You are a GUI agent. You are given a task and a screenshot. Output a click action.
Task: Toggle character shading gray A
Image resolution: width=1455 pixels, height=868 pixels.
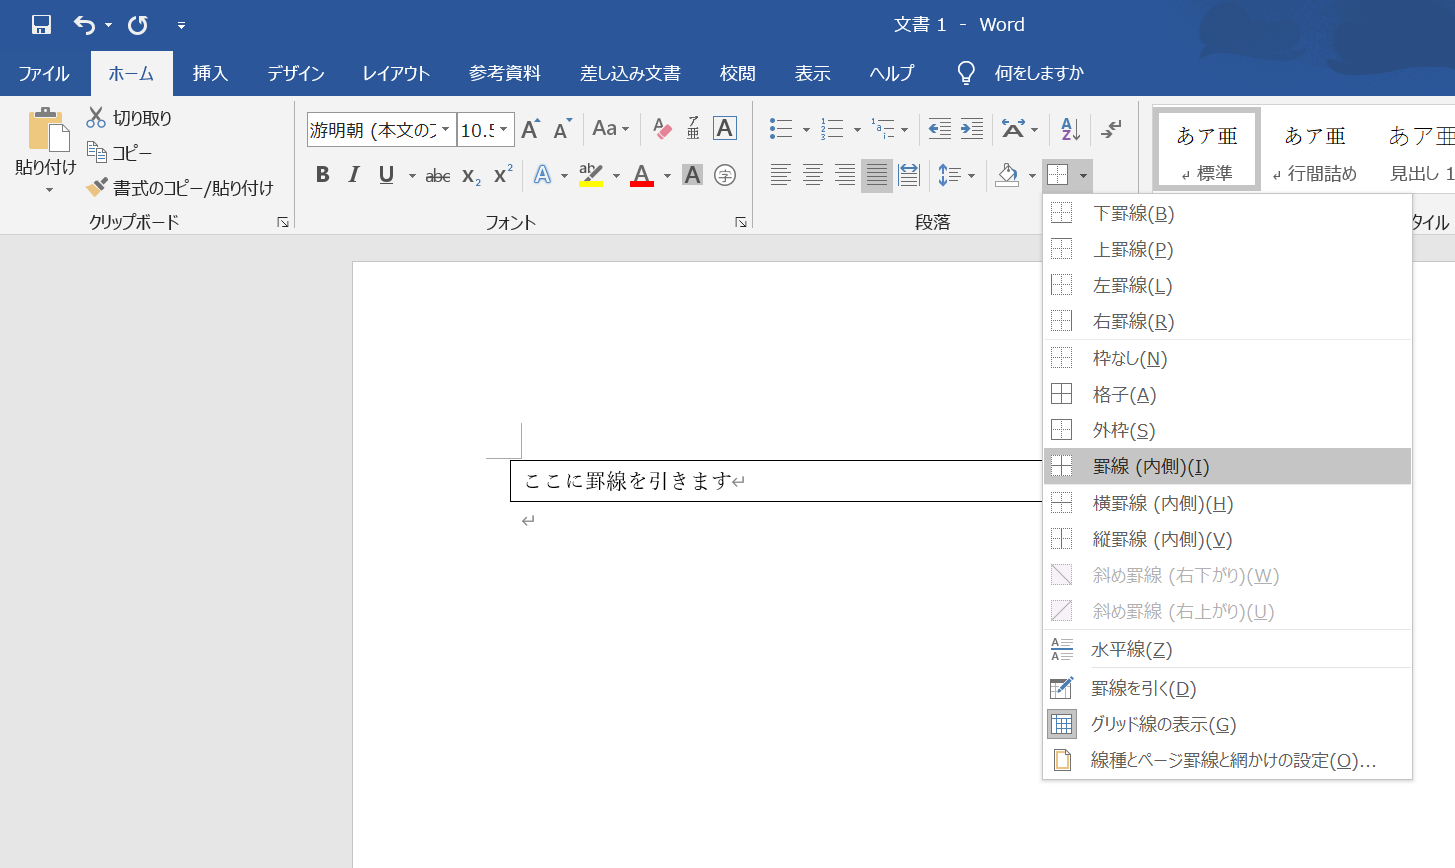pos(692,175)
